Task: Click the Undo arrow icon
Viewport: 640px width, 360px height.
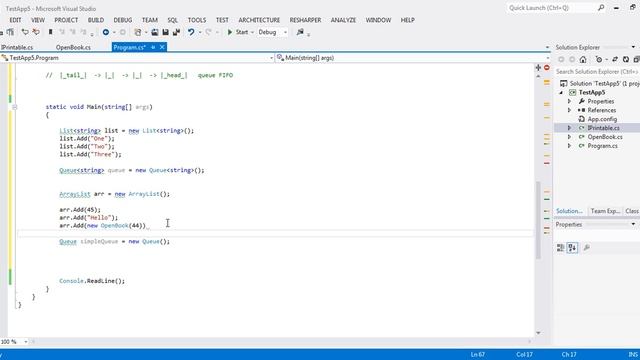Action: (x=191, y=32)
